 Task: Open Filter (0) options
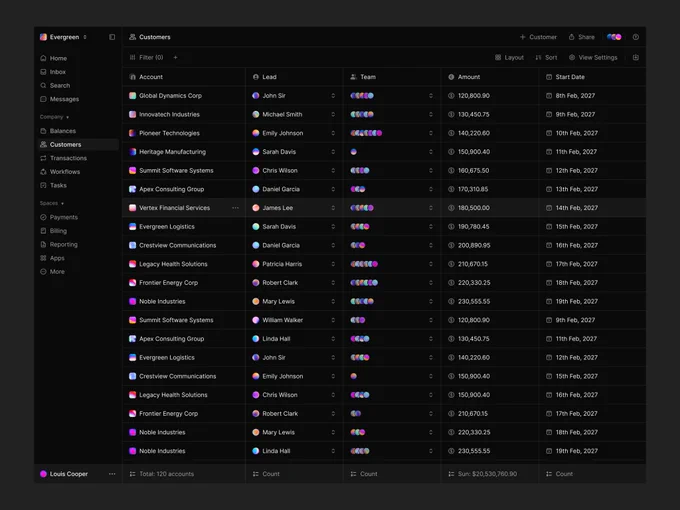tap(146, 57)
